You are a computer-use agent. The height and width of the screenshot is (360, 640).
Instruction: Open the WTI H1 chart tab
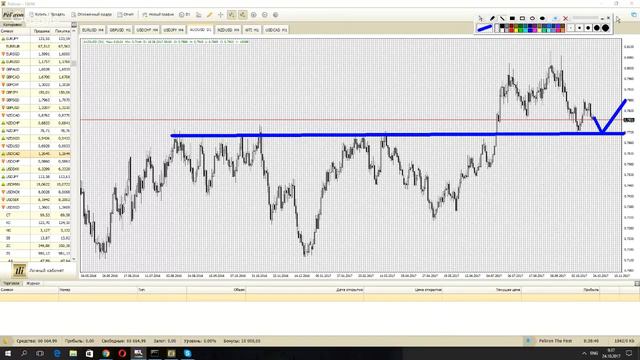[252, 30]
